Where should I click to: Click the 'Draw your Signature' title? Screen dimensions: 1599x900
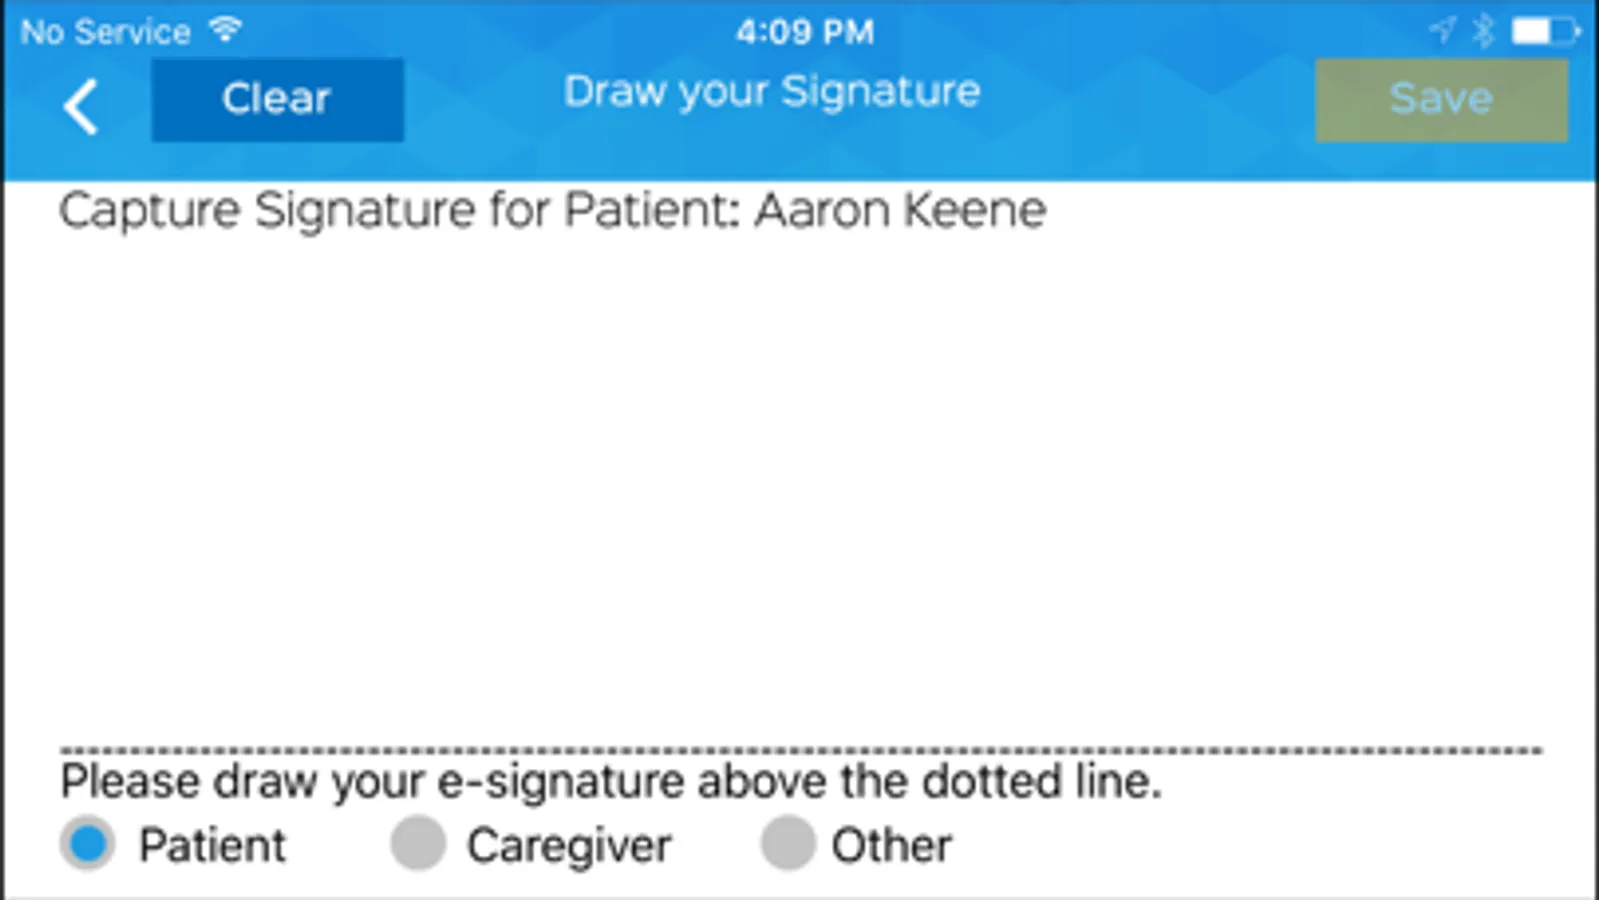[x=772, y=92]
